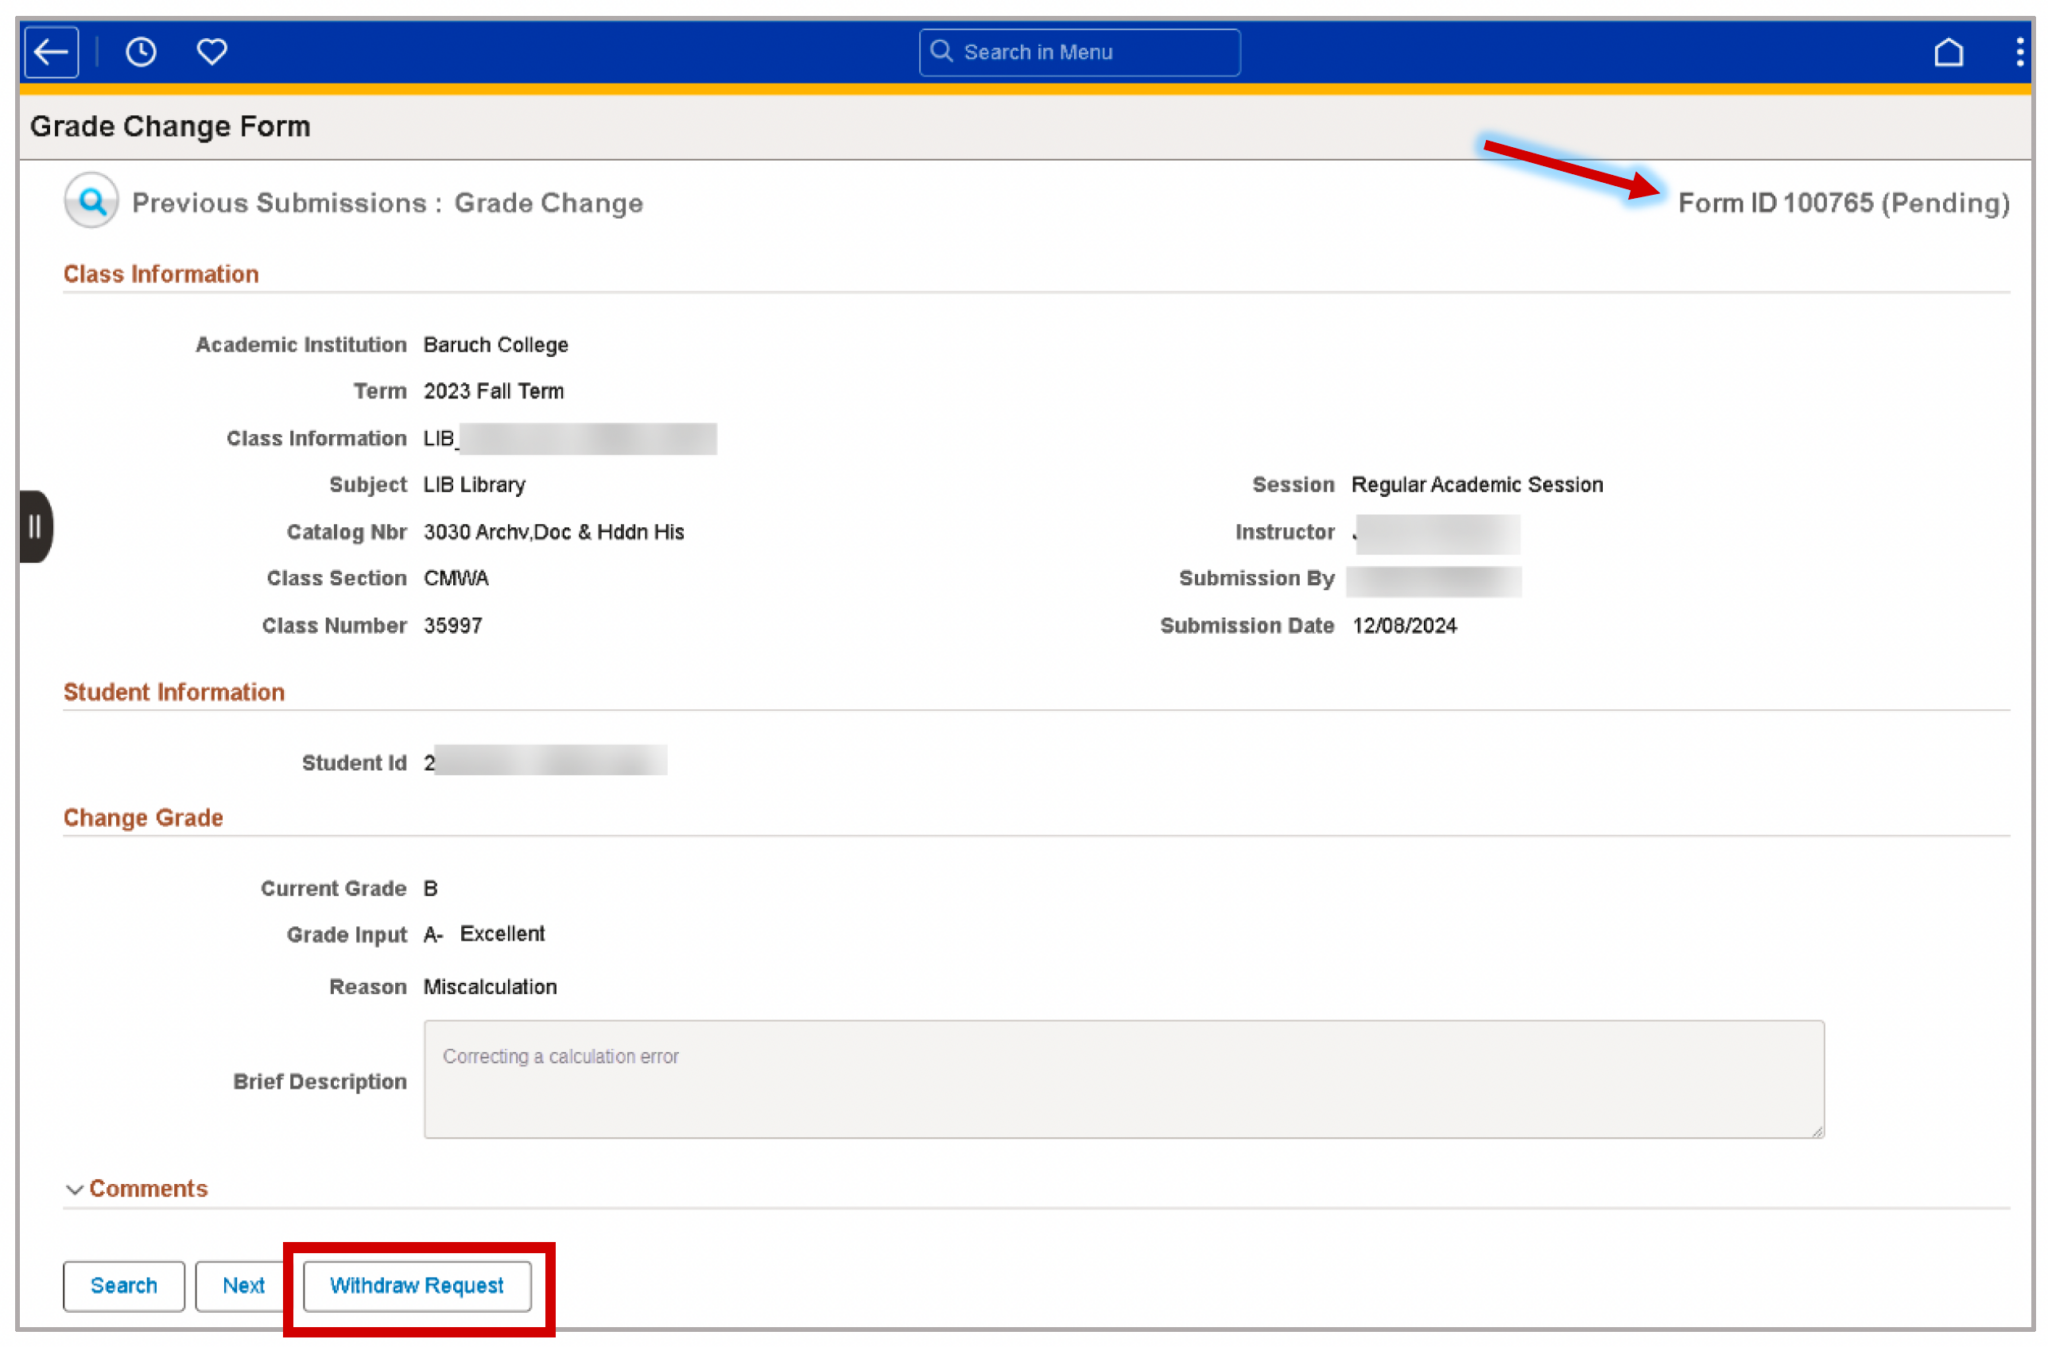Click the Grade Change Form title
Image resolution: width=2048 pixels, height=1347 pixels.
(170, 127)
